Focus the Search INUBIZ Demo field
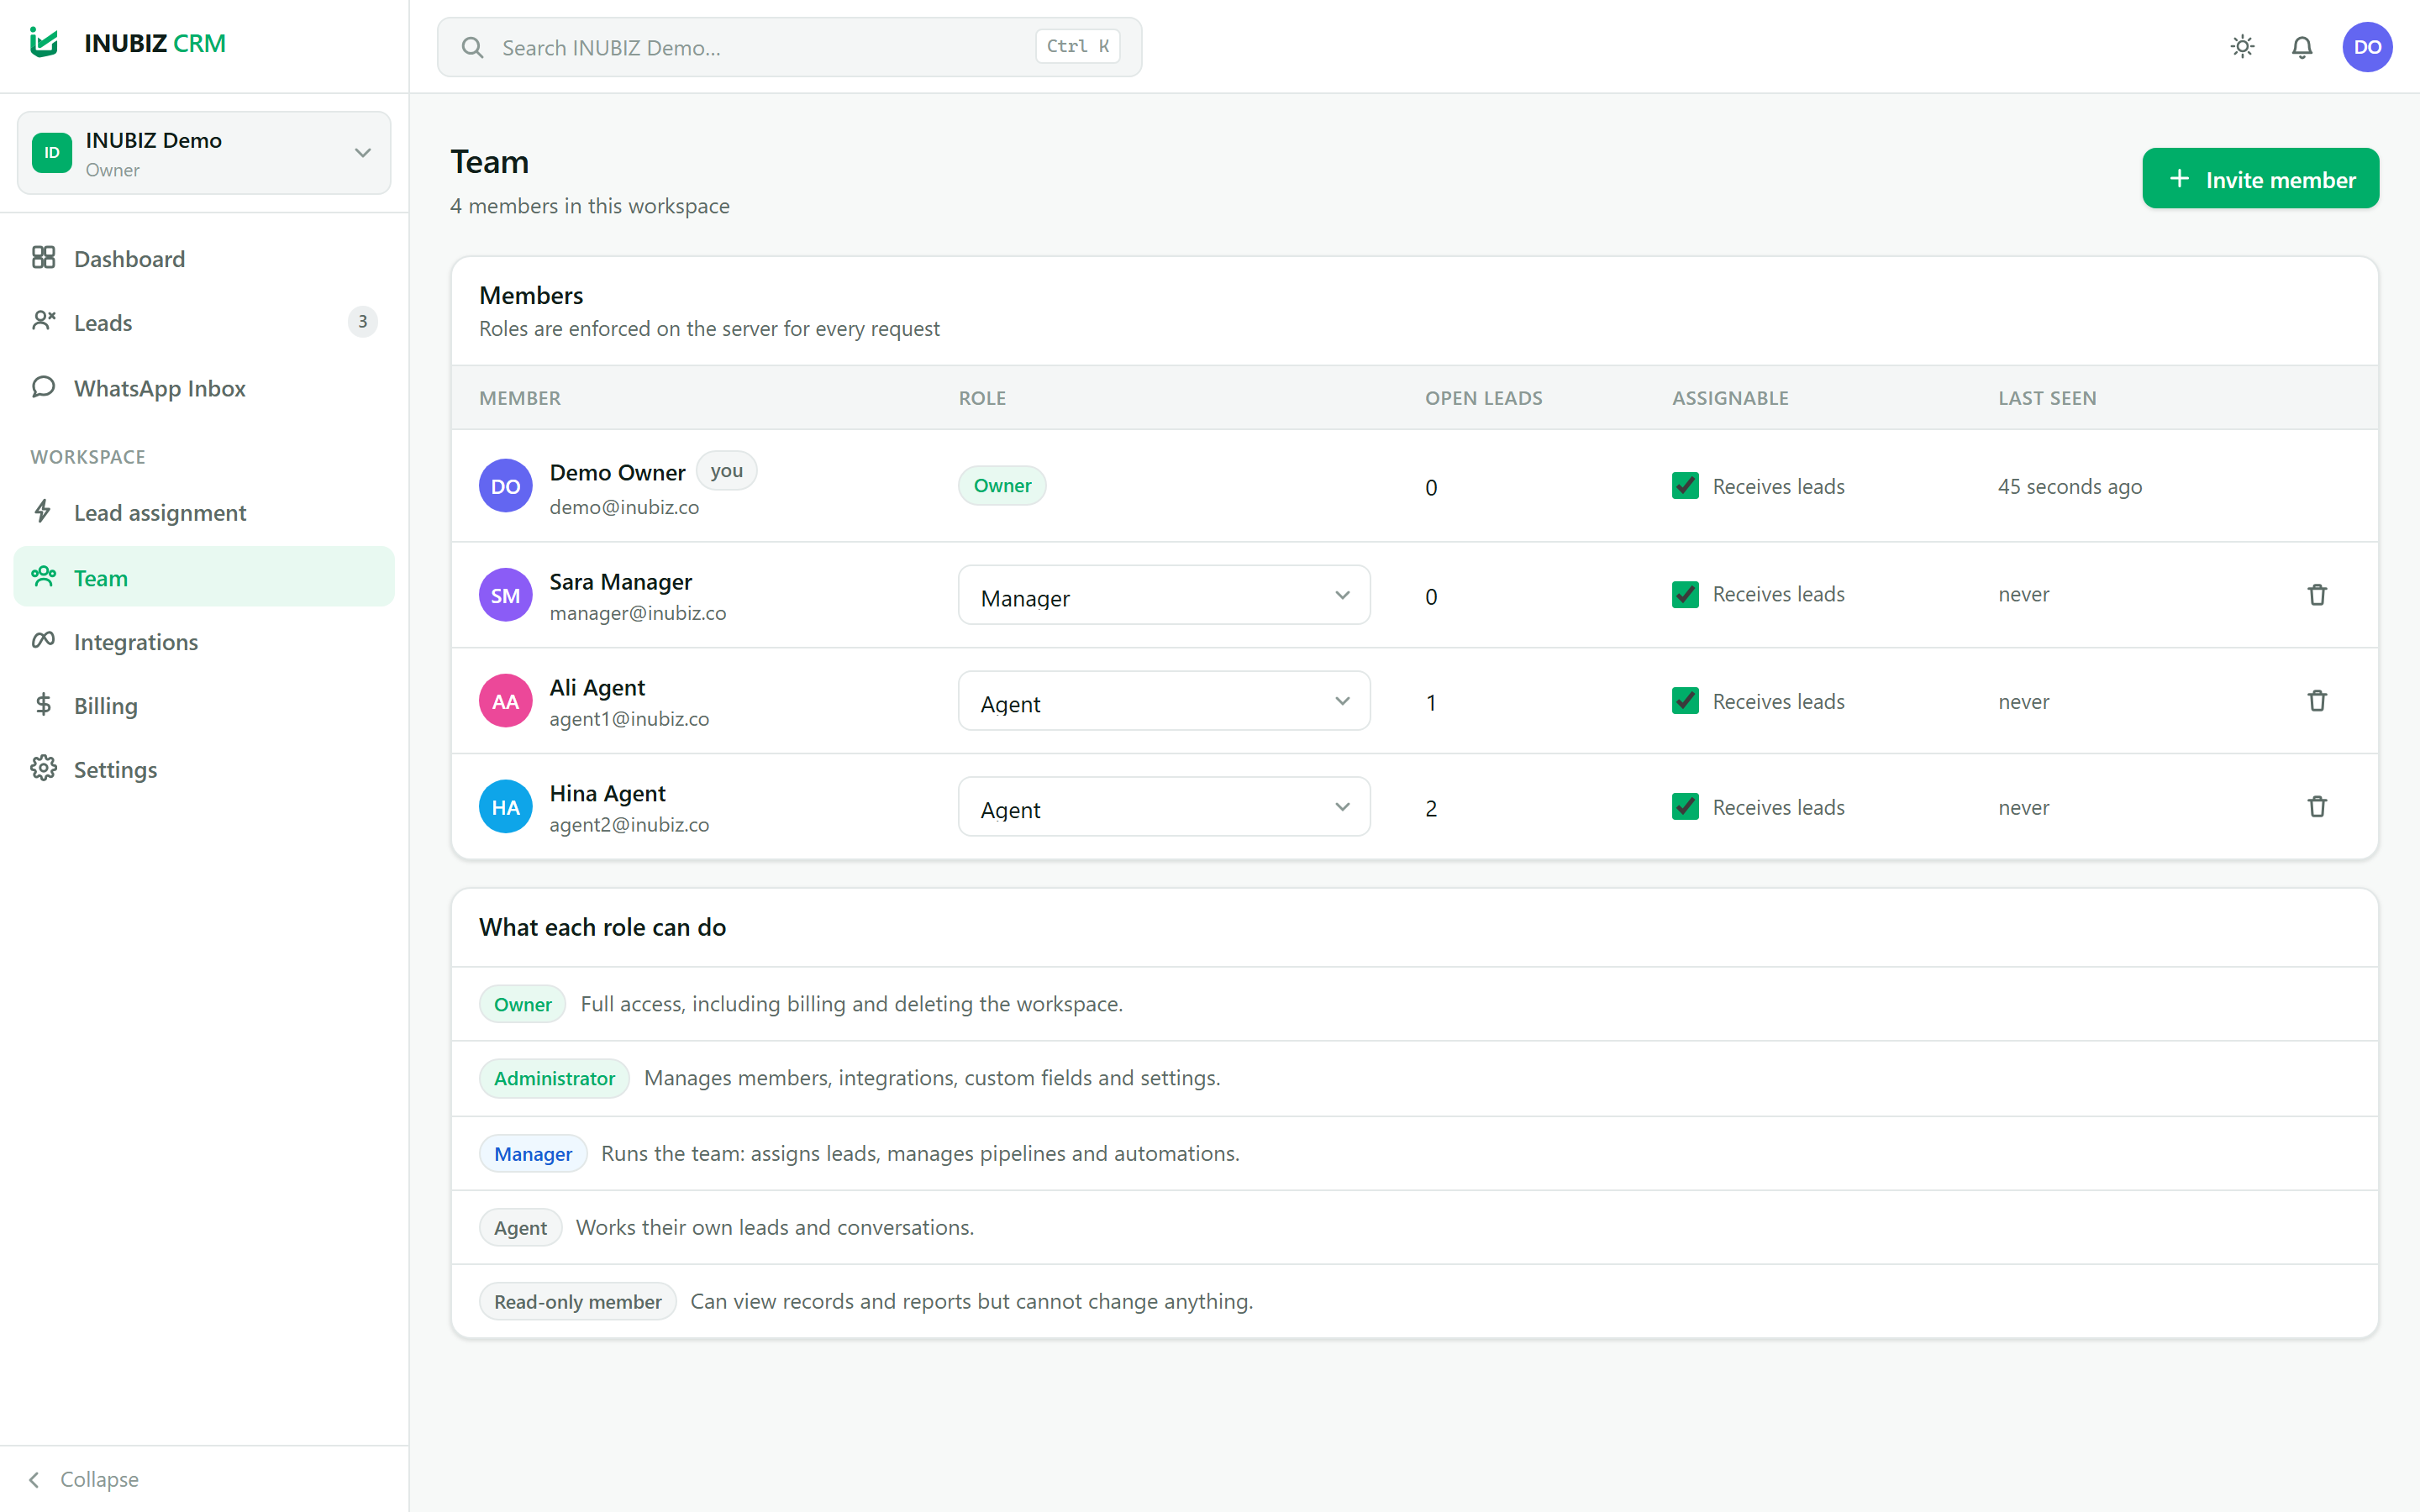Viewport: 2420px width, 1512px height. point(789,47)
